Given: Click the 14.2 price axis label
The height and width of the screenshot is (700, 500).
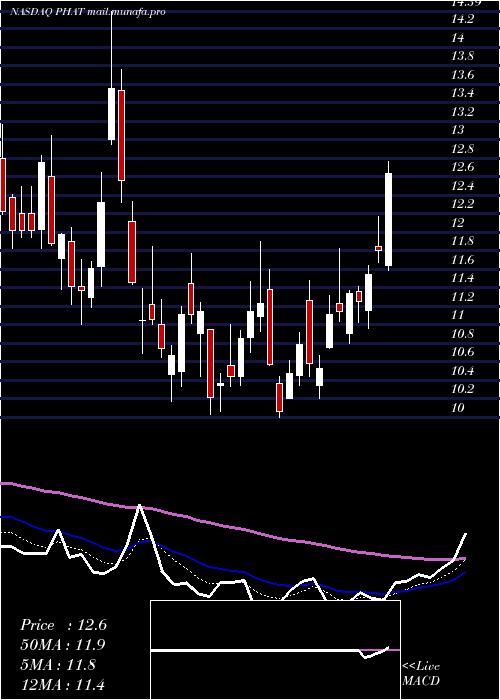Looking at the screenshot, I should 462,19.
